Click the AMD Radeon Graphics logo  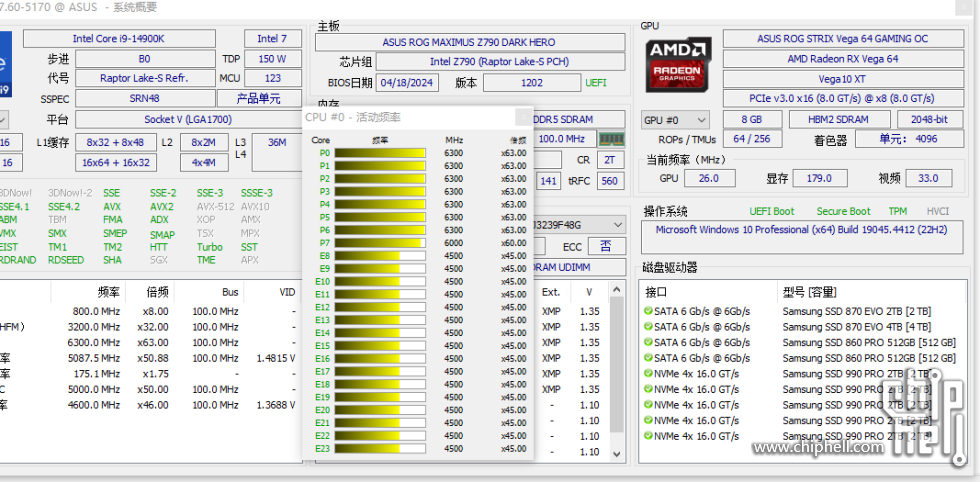coord(679,64)
